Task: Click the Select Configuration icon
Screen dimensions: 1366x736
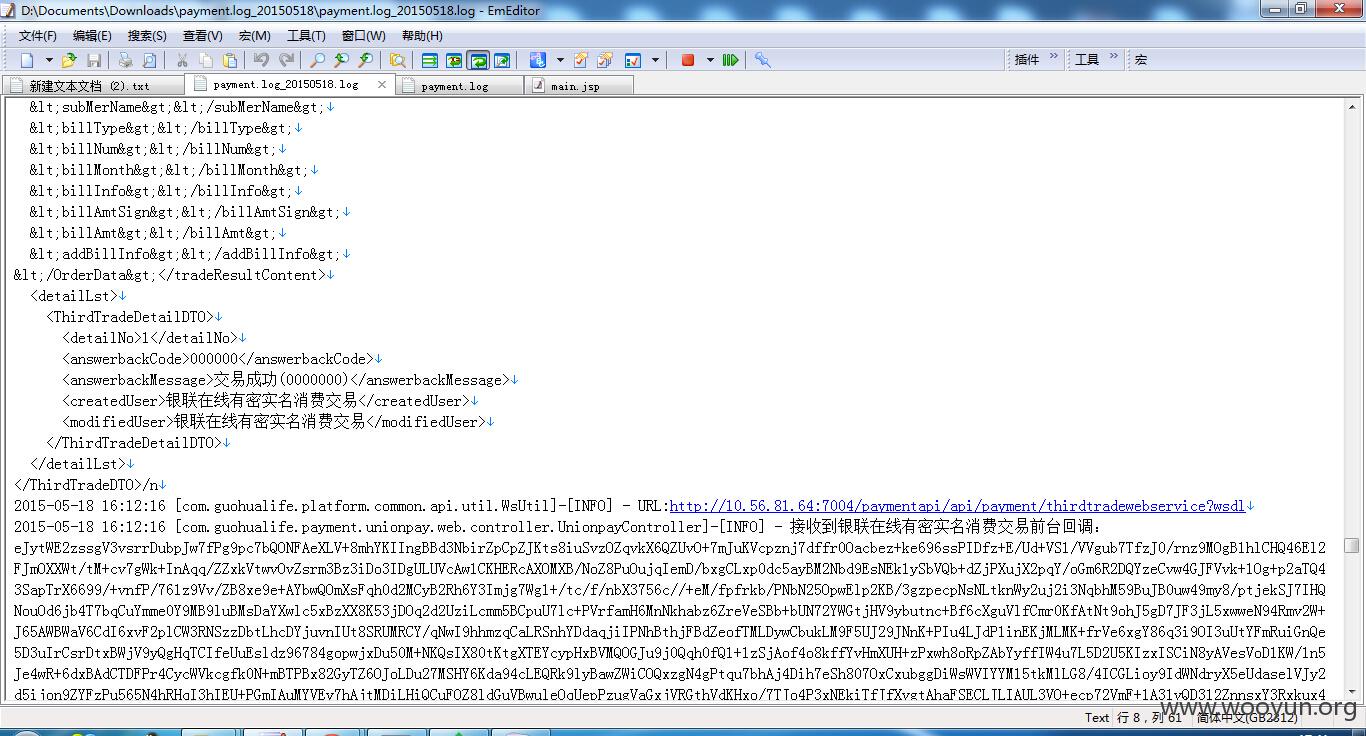Action: click(x=538, y=60)
